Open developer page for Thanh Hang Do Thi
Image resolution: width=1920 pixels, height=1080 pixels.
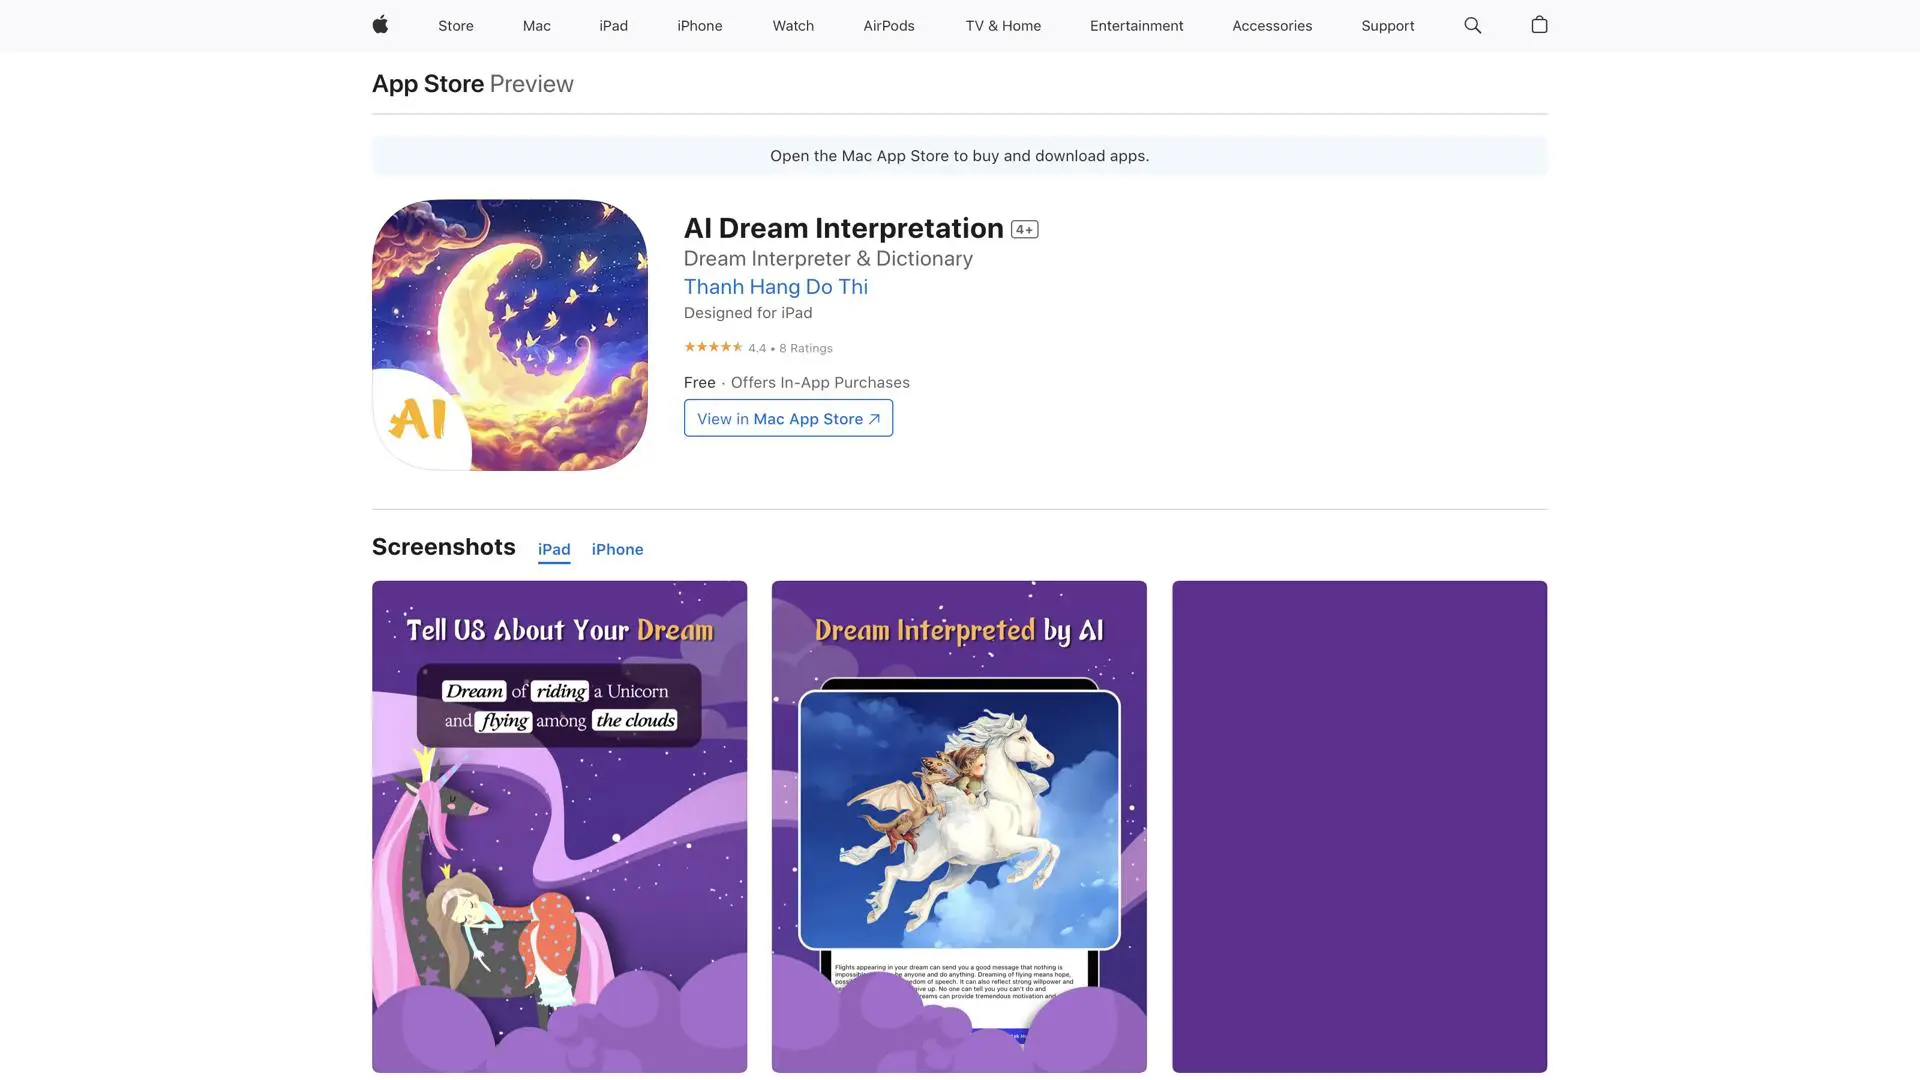coord(775,287)
